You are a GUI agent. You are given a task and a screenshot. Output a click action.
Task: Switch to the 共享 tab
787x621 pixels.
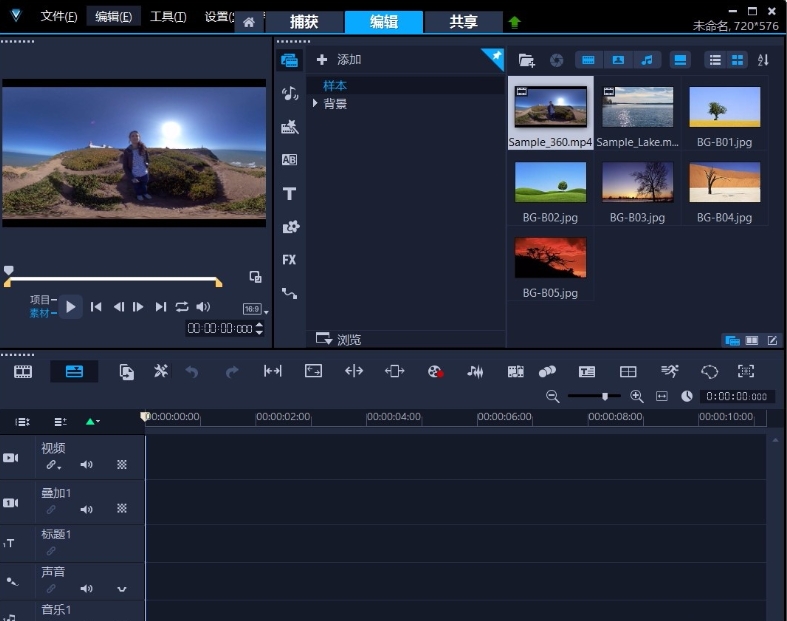(x=463, y=22)
